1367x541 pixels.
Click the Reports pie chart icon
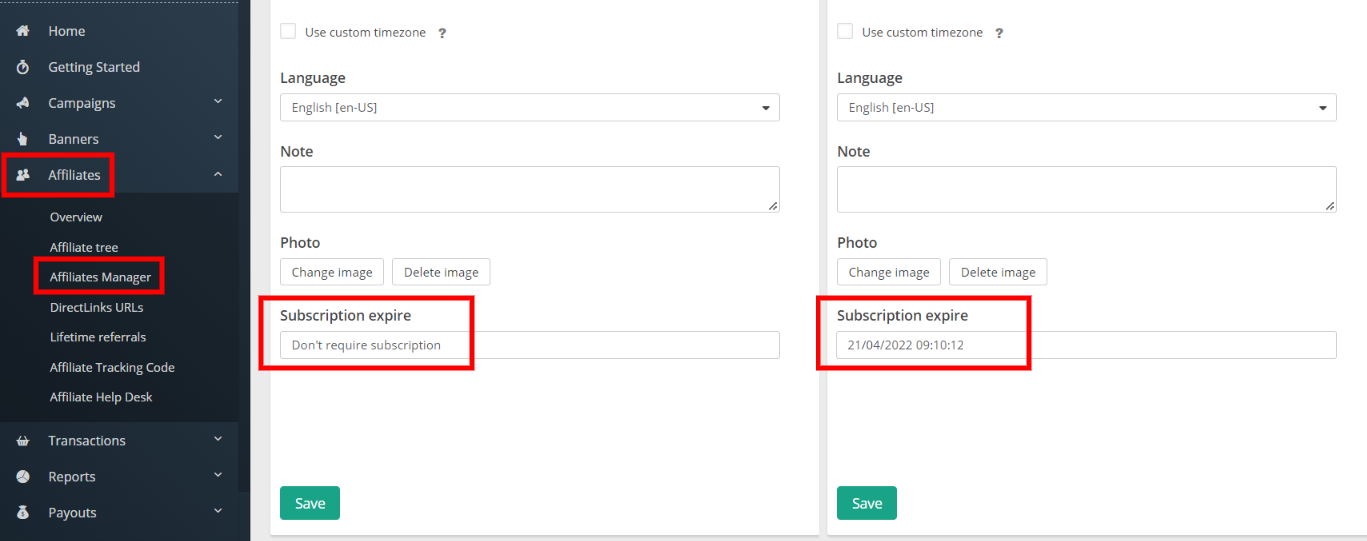[23, 477]
